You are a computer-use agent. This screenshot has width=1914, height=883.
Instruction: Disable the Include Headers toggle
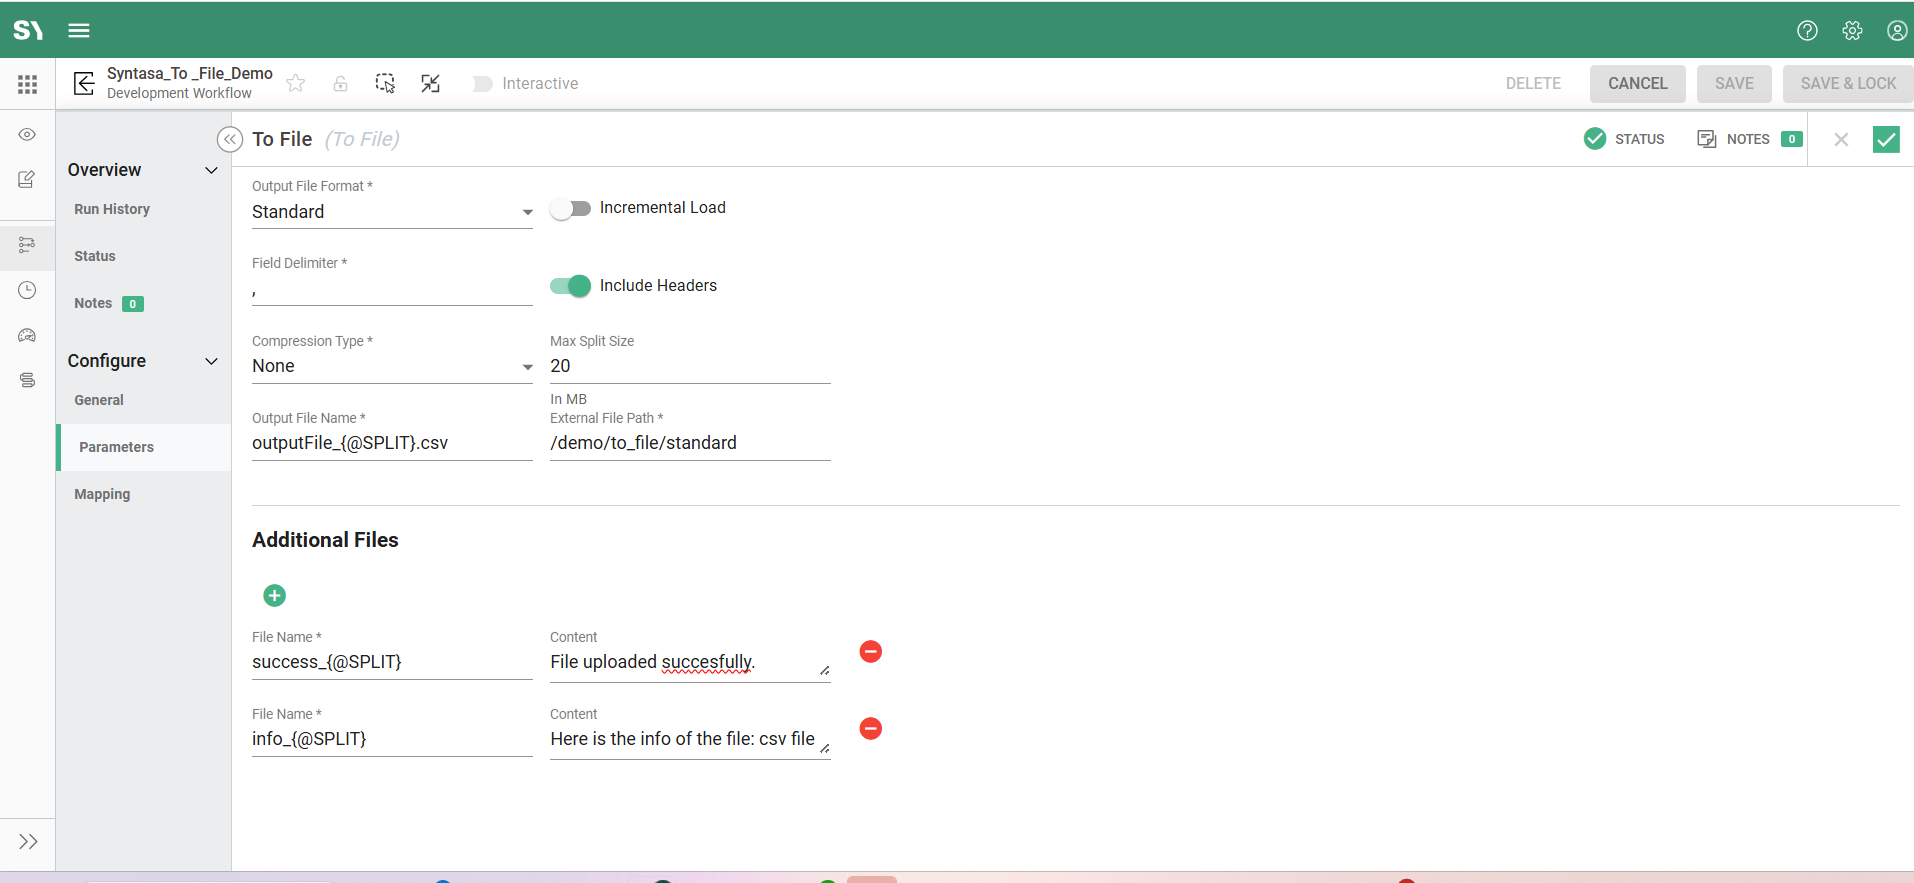click(570, 286)
